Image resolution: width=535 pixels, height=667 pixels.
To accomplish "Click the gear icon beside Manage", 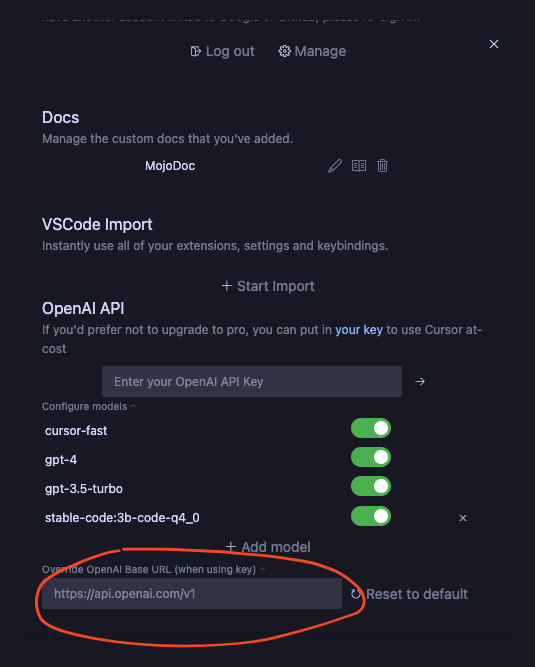I will [285, 51].
